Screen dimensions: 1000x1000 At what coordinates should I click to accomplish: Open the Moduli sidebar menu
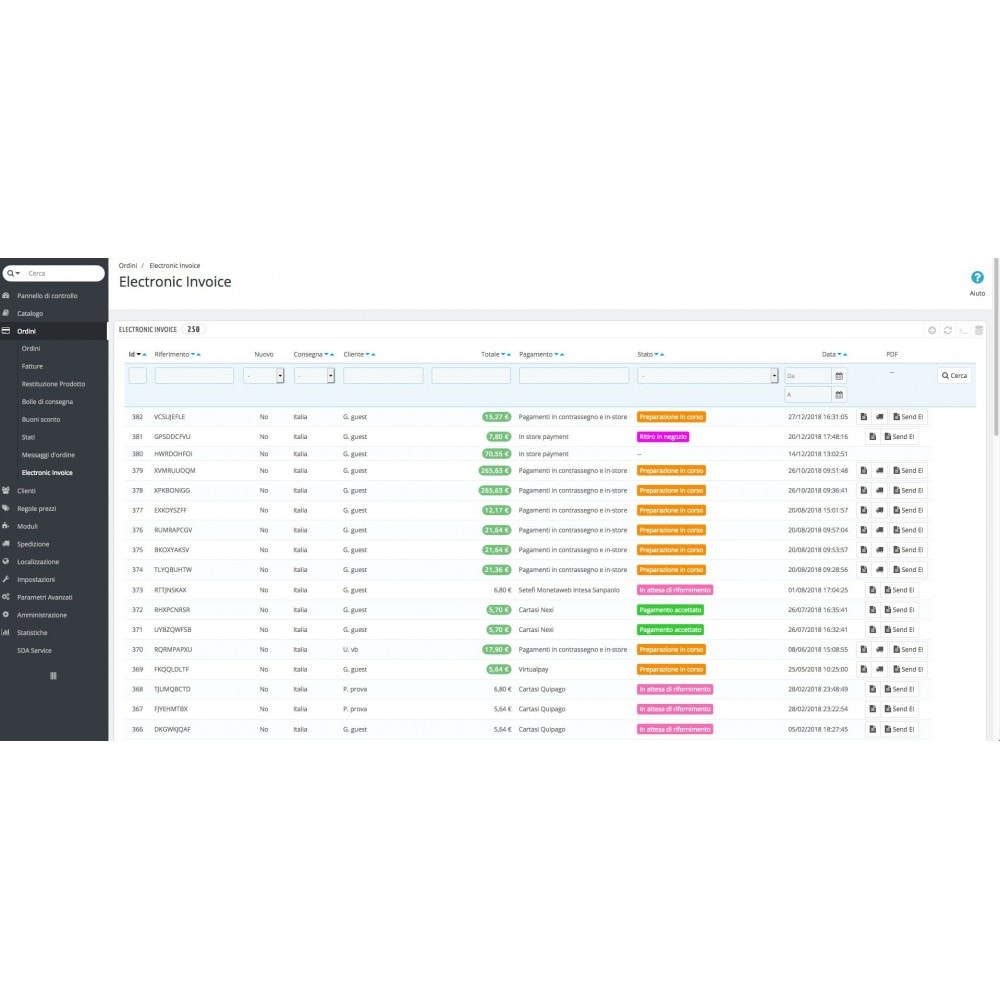coord(27,526)
